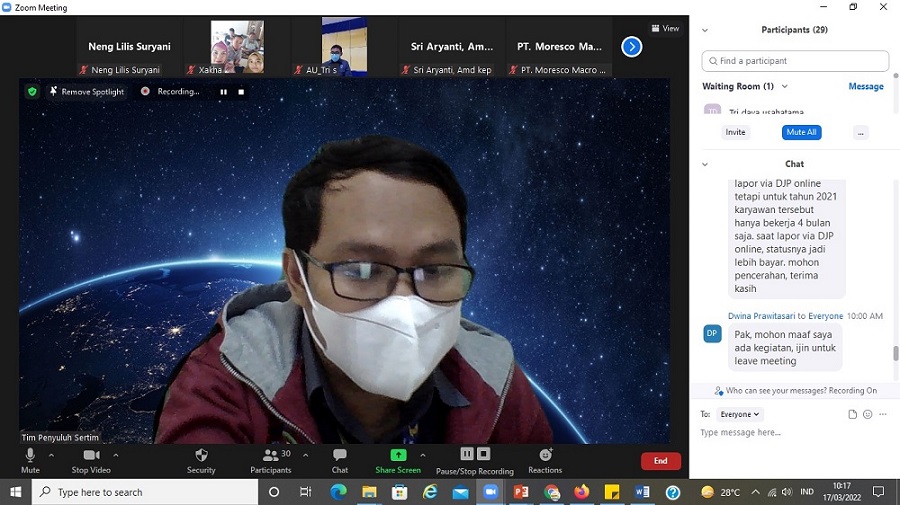
Task: Collapse the Waiting Room section
Action: 785,87
